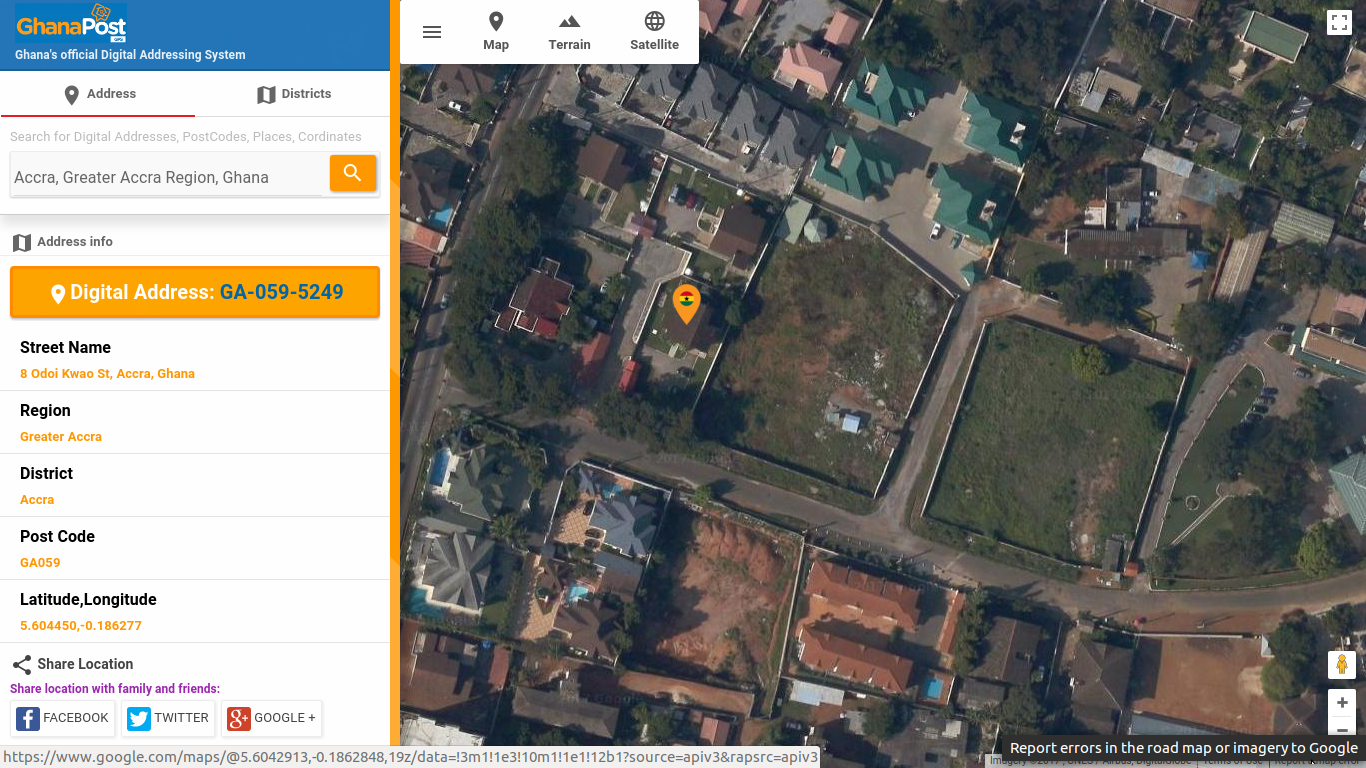The width and height of the screenshot is (1366, 768).
Task: Open the hamburger menu on map toolbar
Action: click(432, 32)
